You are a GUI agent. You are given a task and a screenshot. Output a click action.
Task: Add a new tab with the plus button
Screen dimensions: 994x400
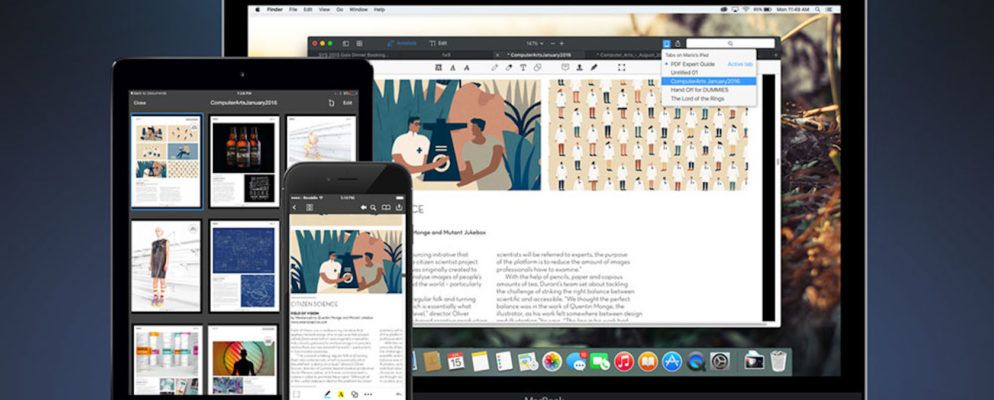[776, 55]
